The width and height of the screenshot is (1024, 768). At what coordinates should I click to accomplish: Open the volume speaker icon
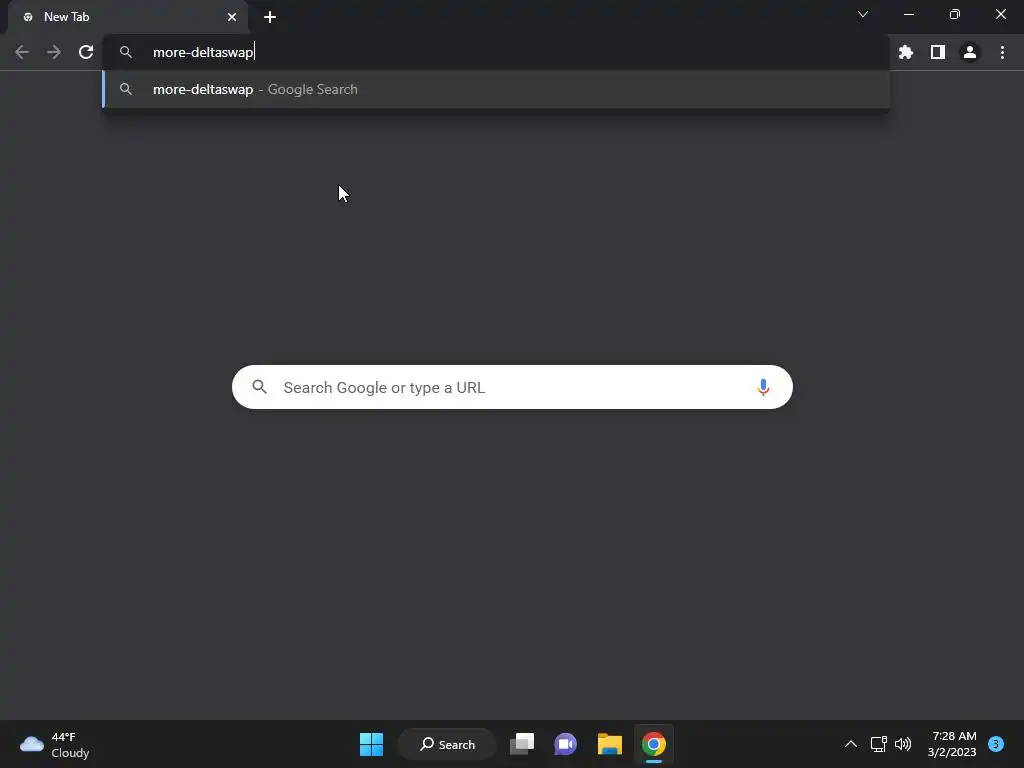click(x=903, y=744)
